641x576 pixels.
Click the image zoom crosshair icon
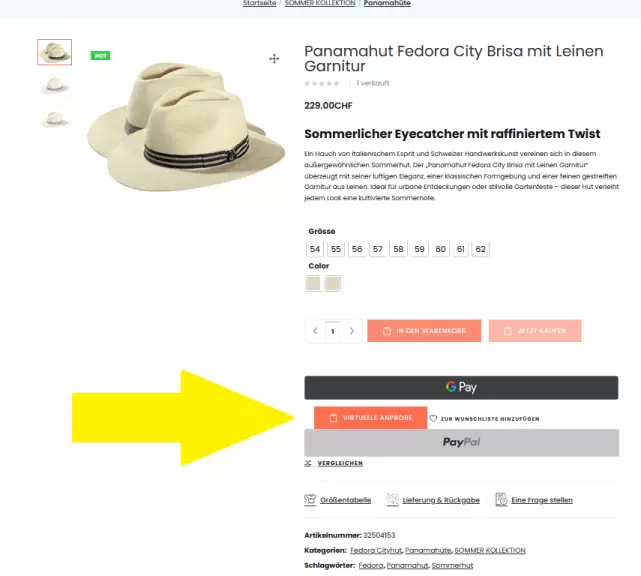coord(274,59)
